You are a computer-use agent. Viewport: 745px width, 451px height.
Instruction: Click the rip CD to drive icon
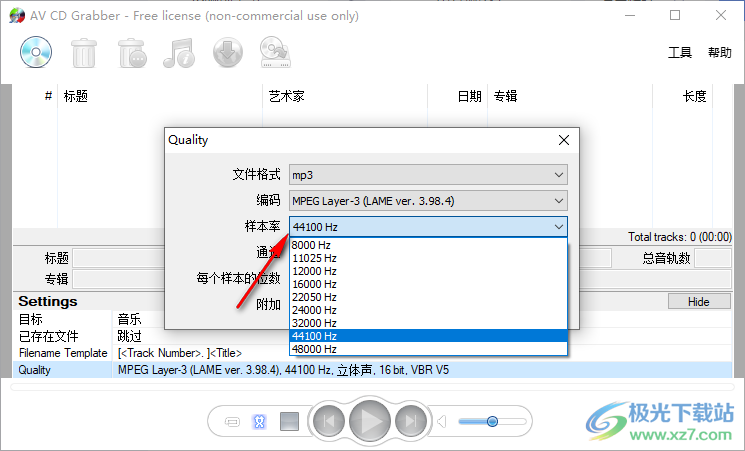point(275,52)
